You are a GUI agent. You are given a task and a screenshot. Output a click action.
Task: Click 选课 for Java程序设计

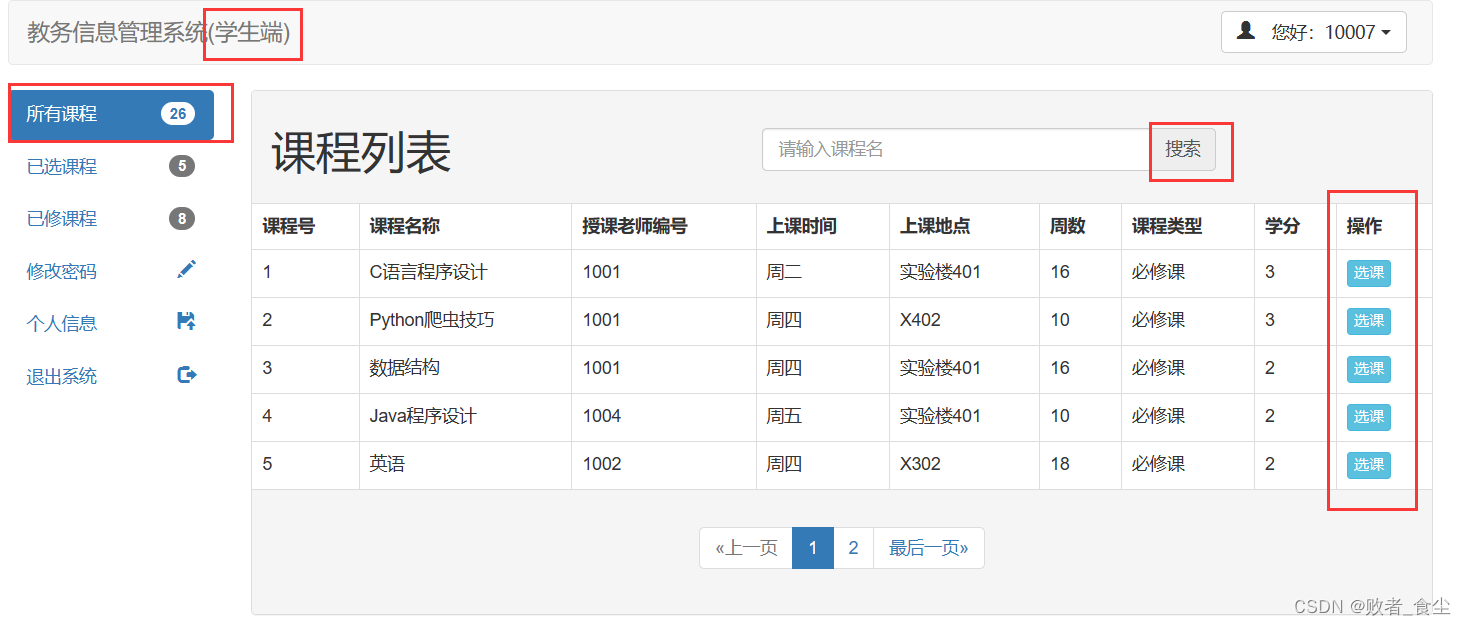pyautogui.click(x=1368, y=417)
